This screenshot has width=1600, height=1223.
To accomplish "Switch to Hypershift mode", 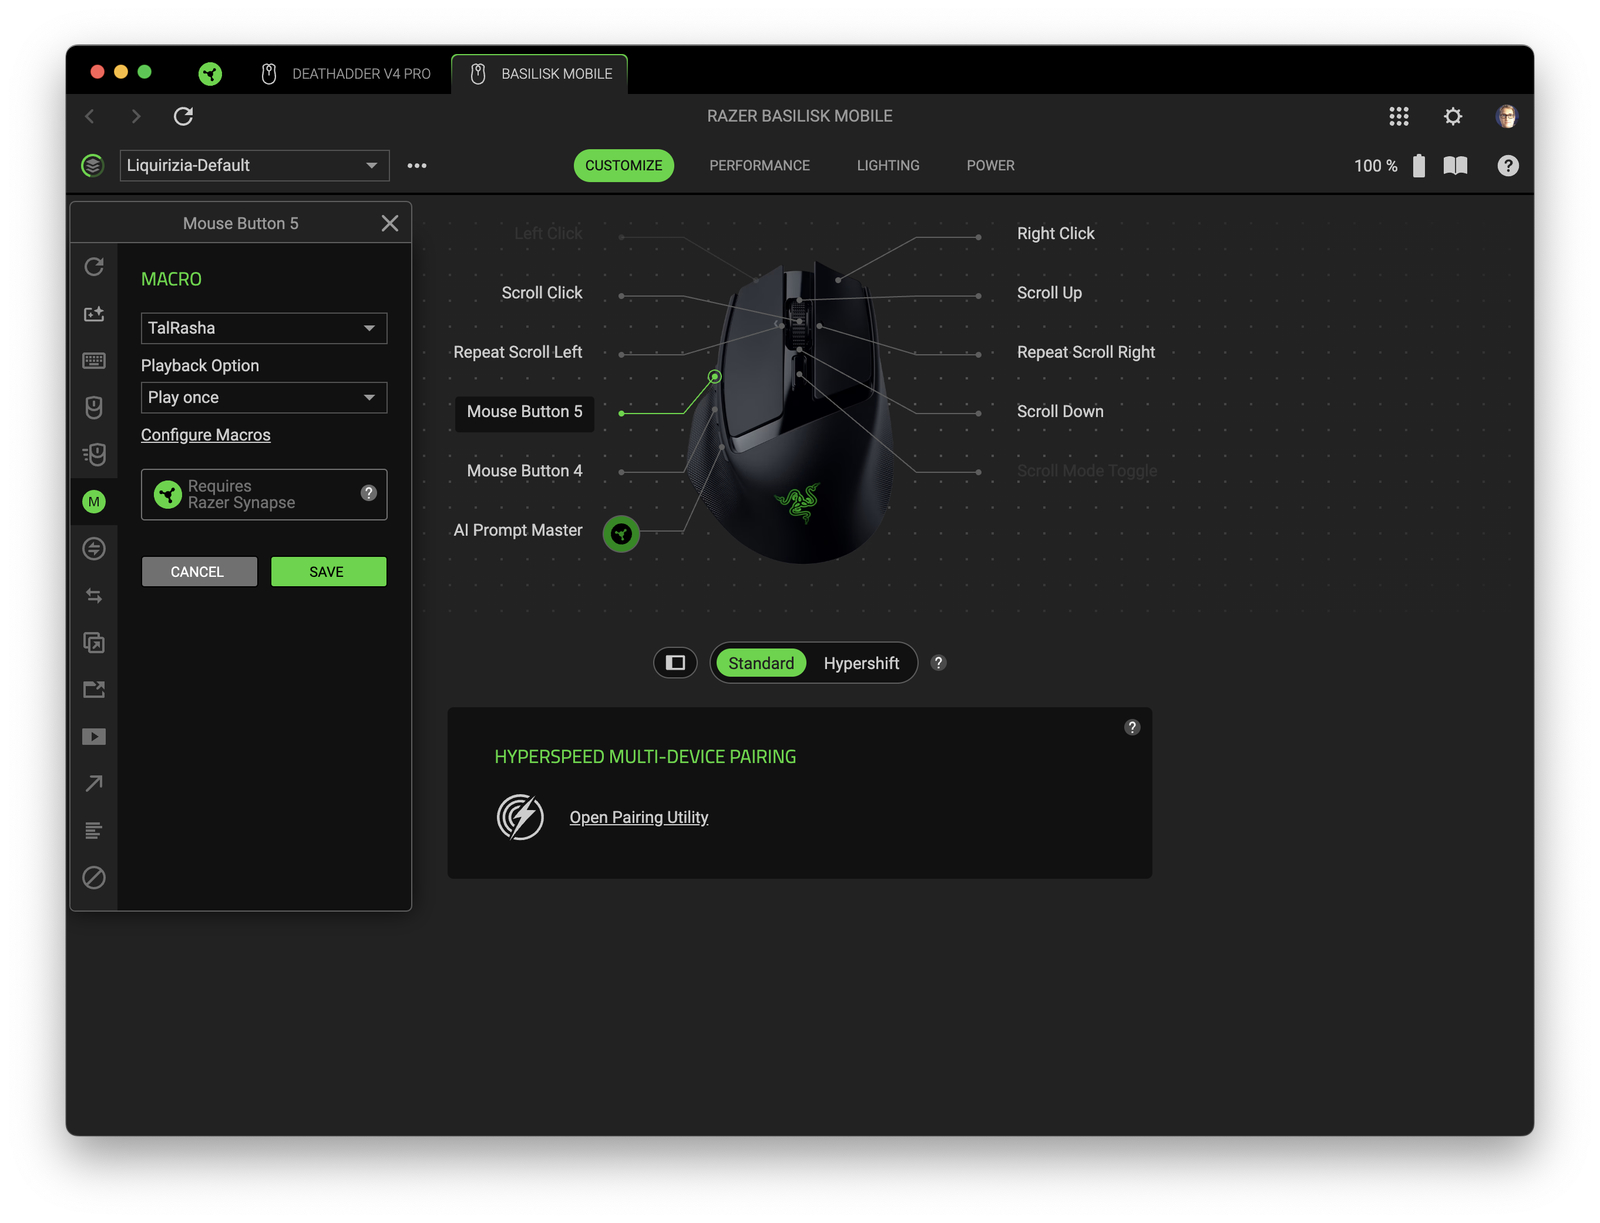I will pyautogui.click(x=861, y=663).
